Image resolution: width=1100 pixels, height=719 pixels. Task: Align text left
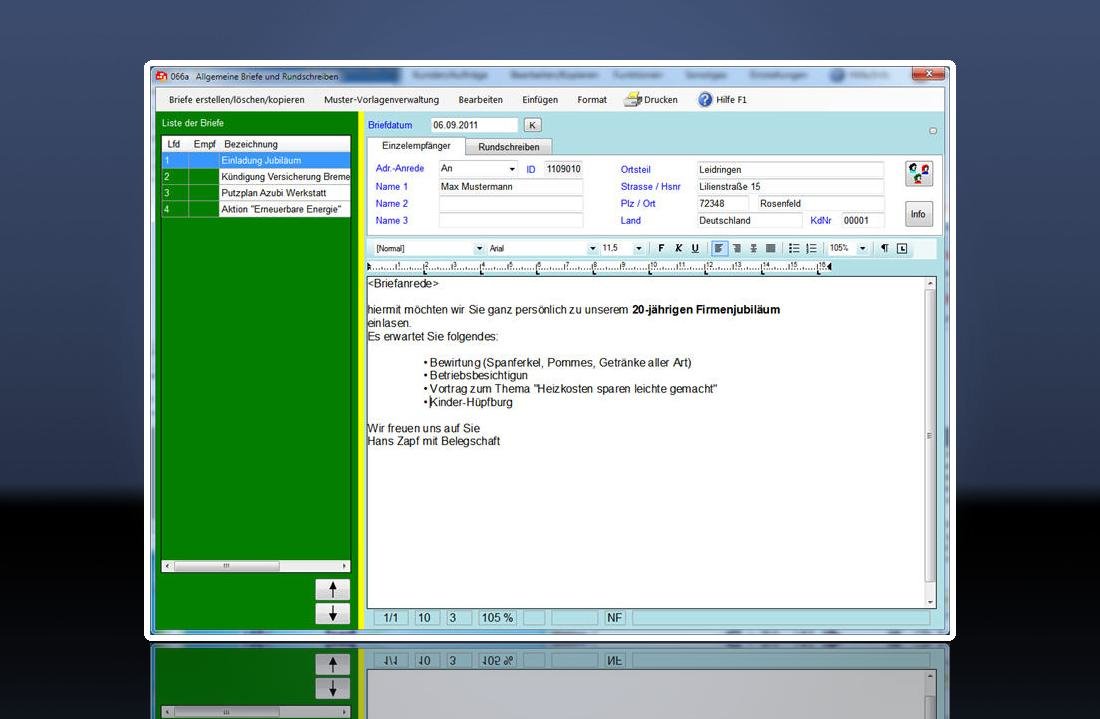[719, 248]
